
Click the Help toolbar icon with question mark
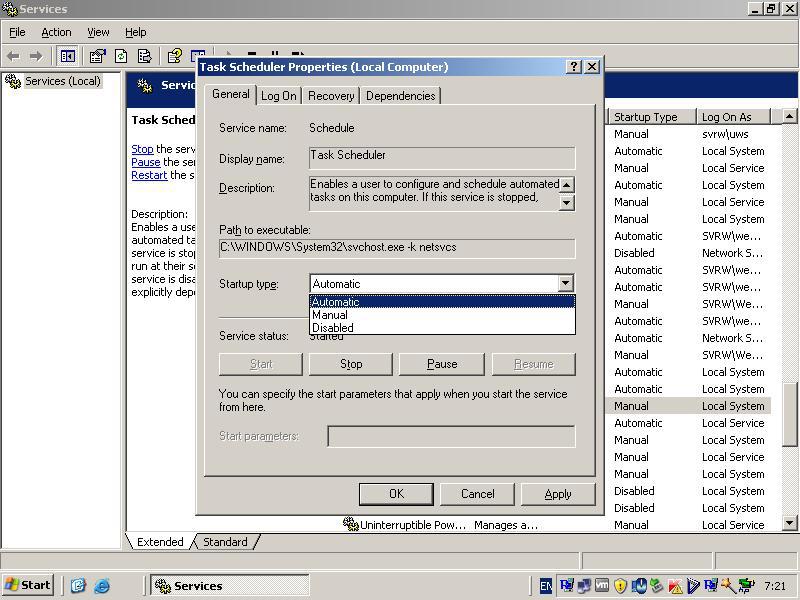[174, 56]
